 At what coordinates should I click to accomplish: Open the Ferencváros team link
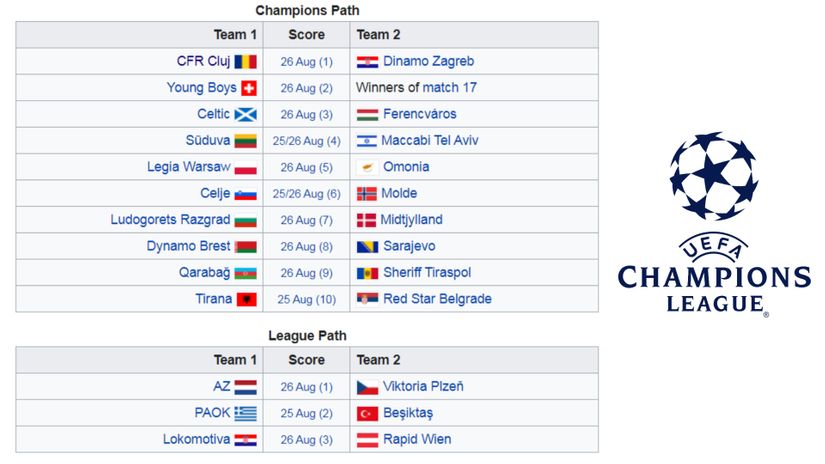point(419,114)
